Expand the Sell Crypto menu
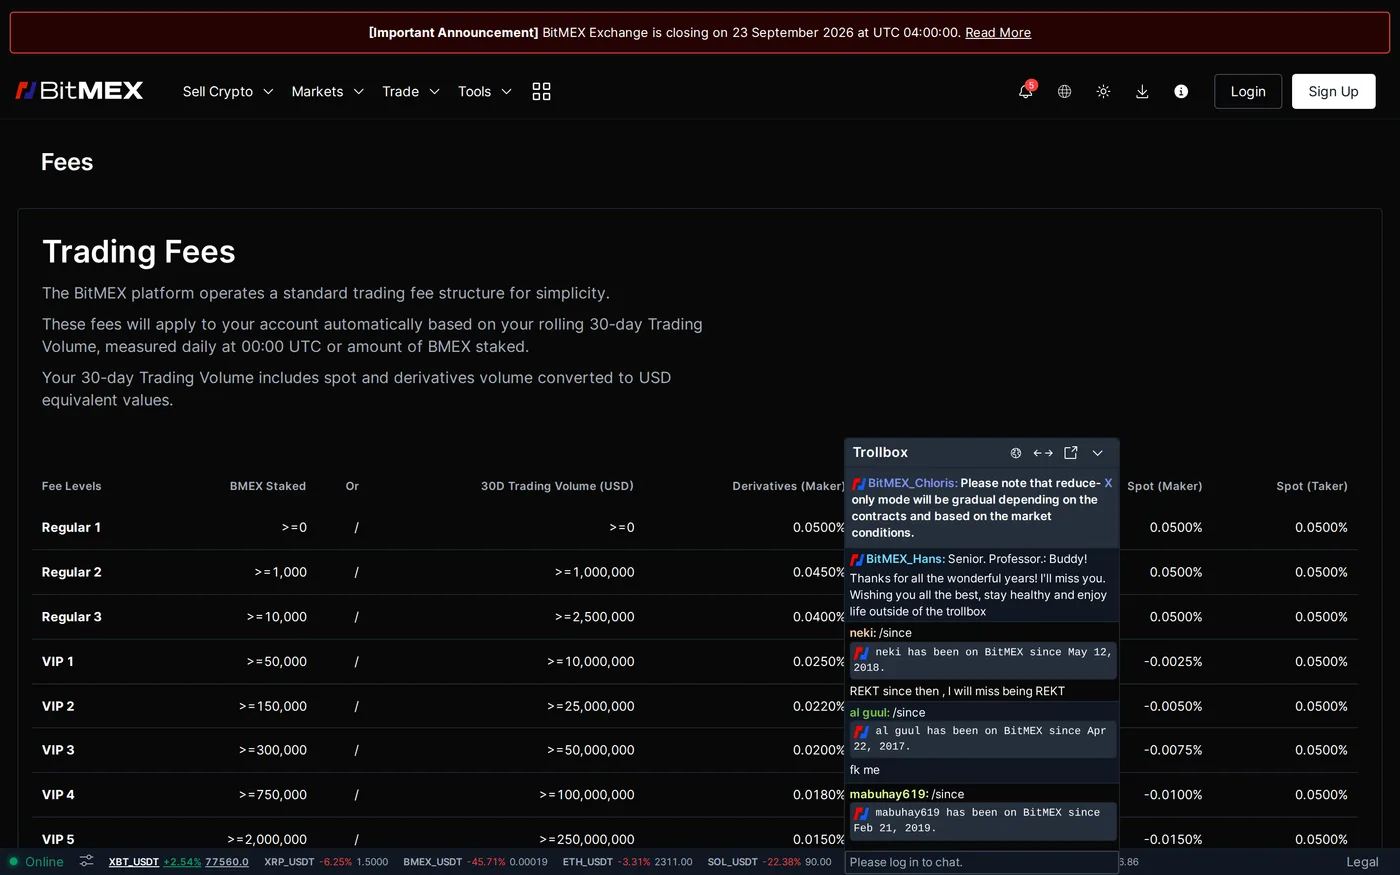This screenshot has width=1400, height=875. (x=228, y=91)
